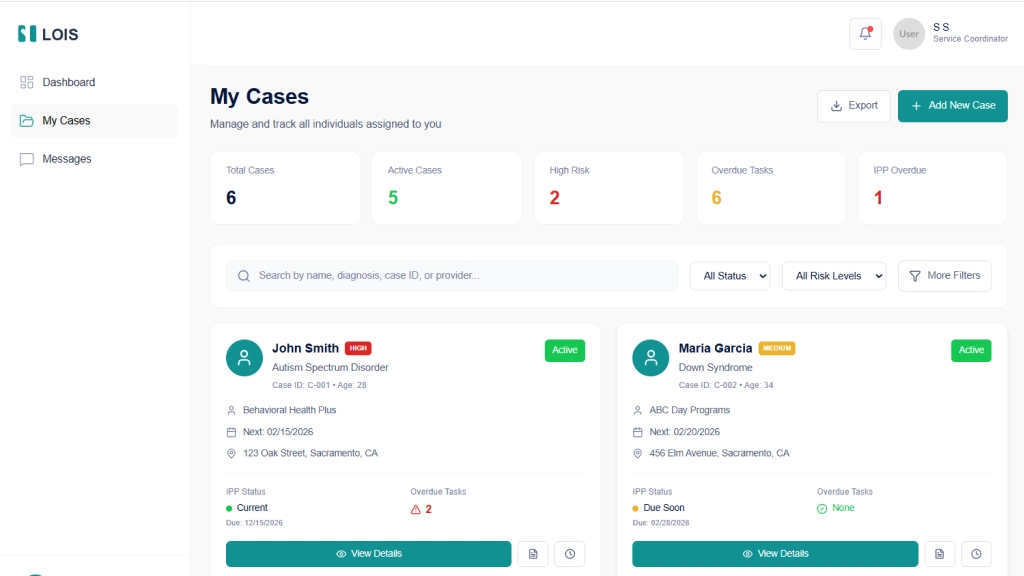
Task: Click Autism Spectrum Disorder diagnosis text
Action: [x=330, y=368]
